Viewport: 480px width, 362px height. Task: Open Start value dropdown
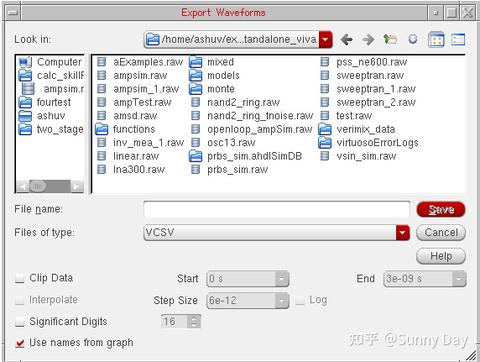282,279
